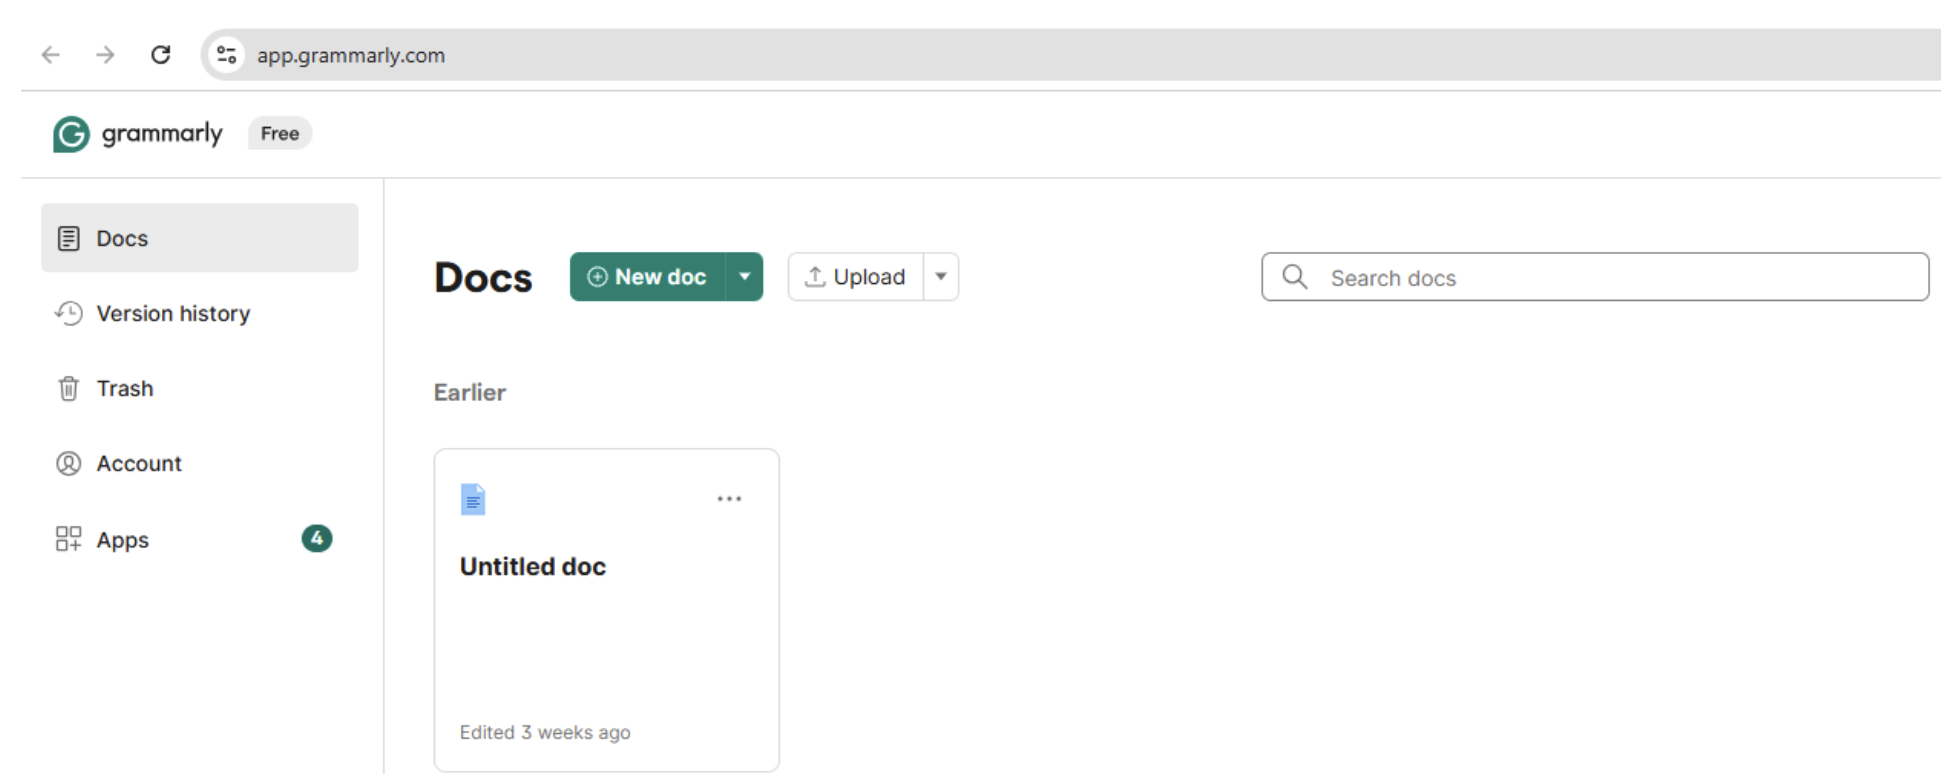
Task: Click the Docs sidebar icon
Action: tap(68, 238)
